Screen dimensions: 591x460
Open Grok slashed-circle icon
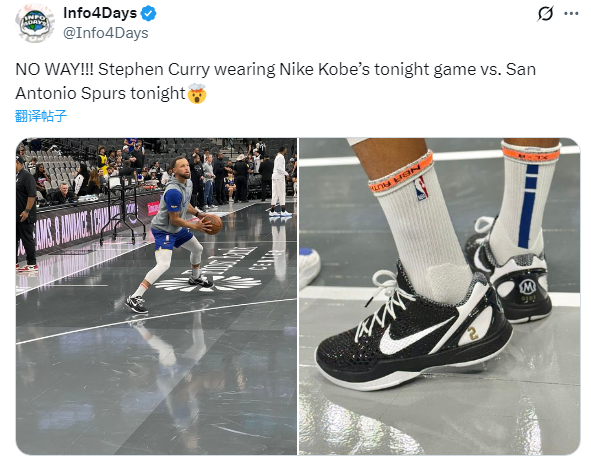click(545, 14)
